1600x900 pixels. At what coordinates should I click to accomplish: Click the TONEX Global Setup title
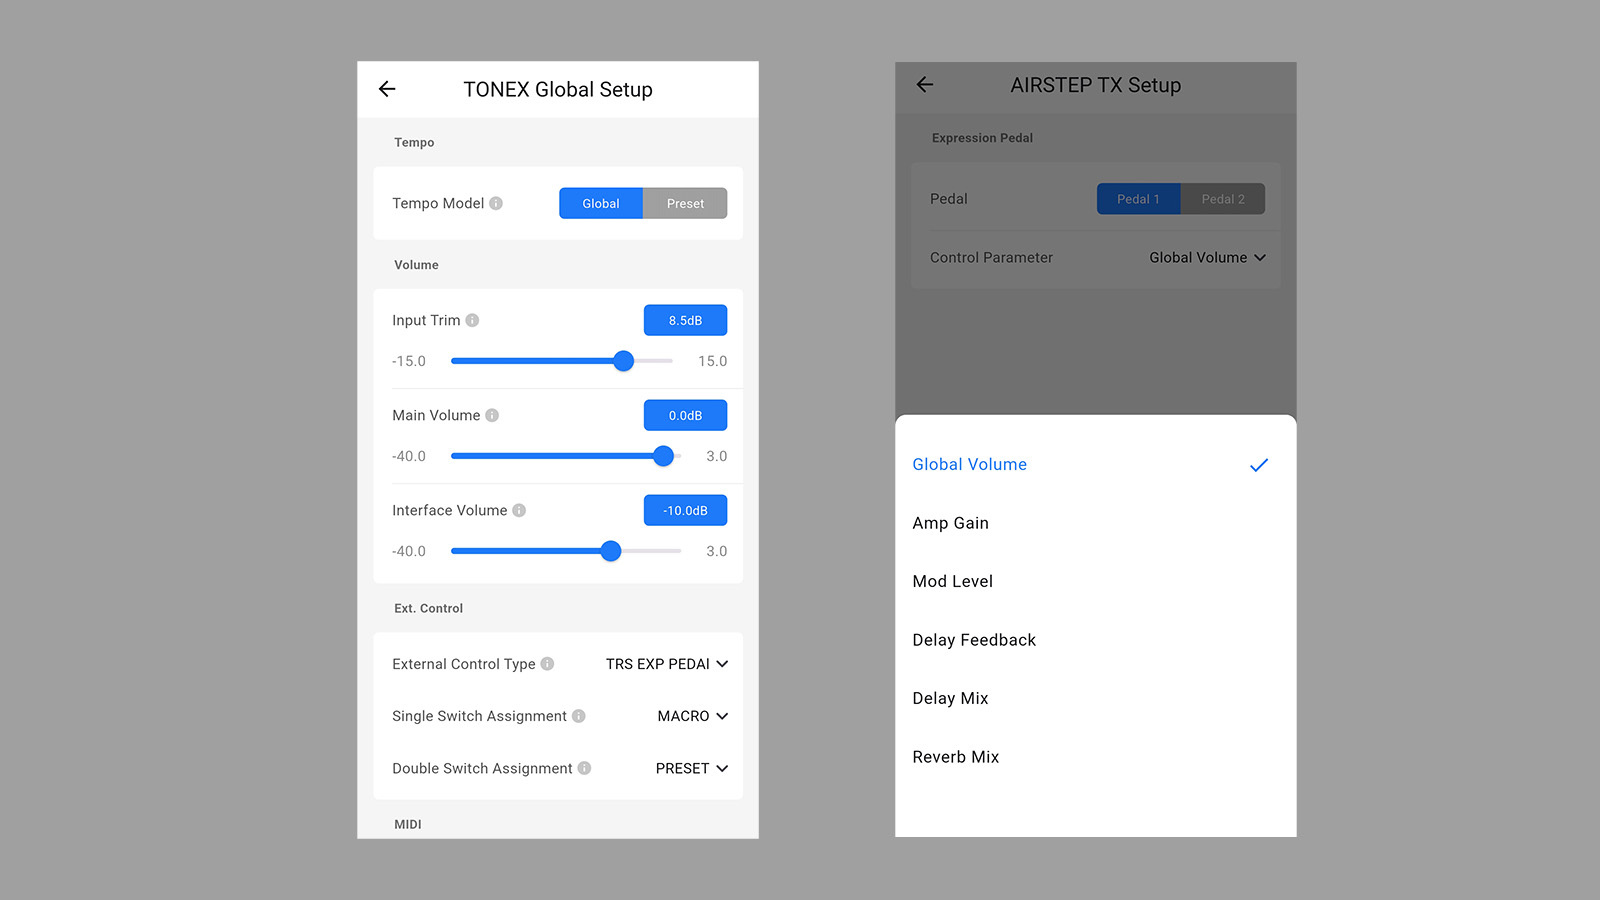558,89
